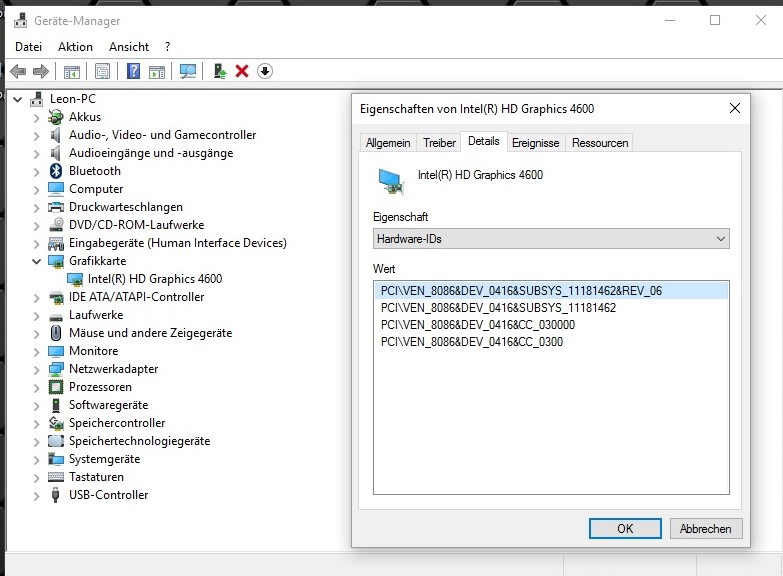Collapse the Grafikkarte category
Image resolution: width=783 pixels, height=576 pixels.
pos(36,261)
